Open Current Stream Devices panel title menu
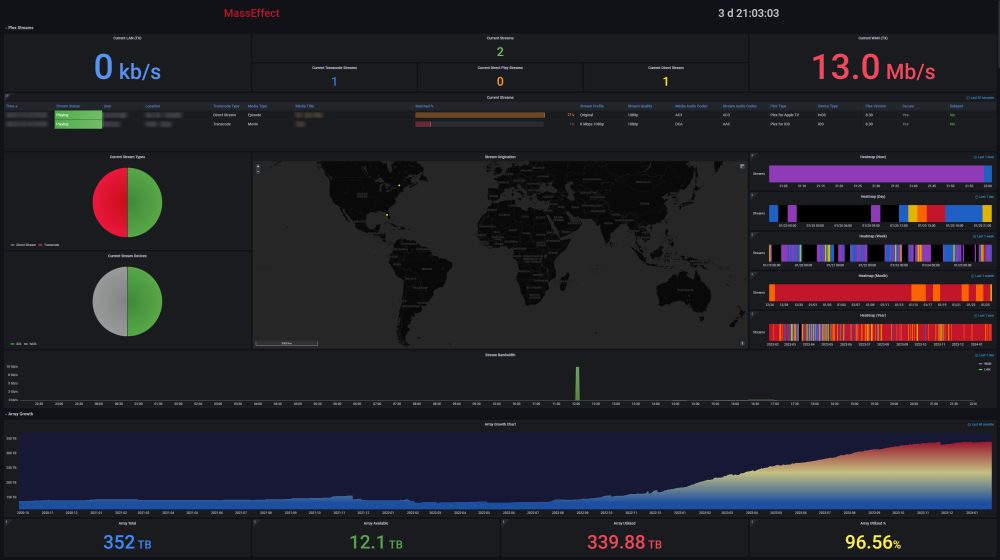Viewport: 1000px width, 560px height. (x=127, y=256)
